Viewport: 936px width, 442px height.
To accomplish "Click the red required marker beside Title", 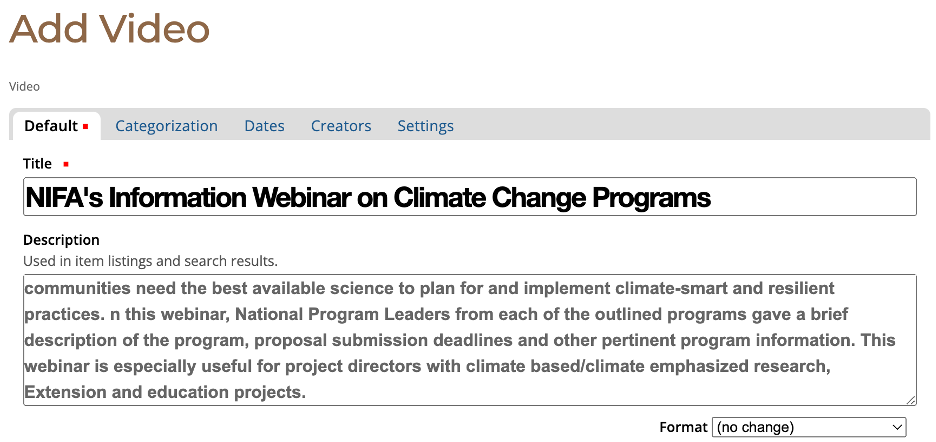I will pos(66,164).
